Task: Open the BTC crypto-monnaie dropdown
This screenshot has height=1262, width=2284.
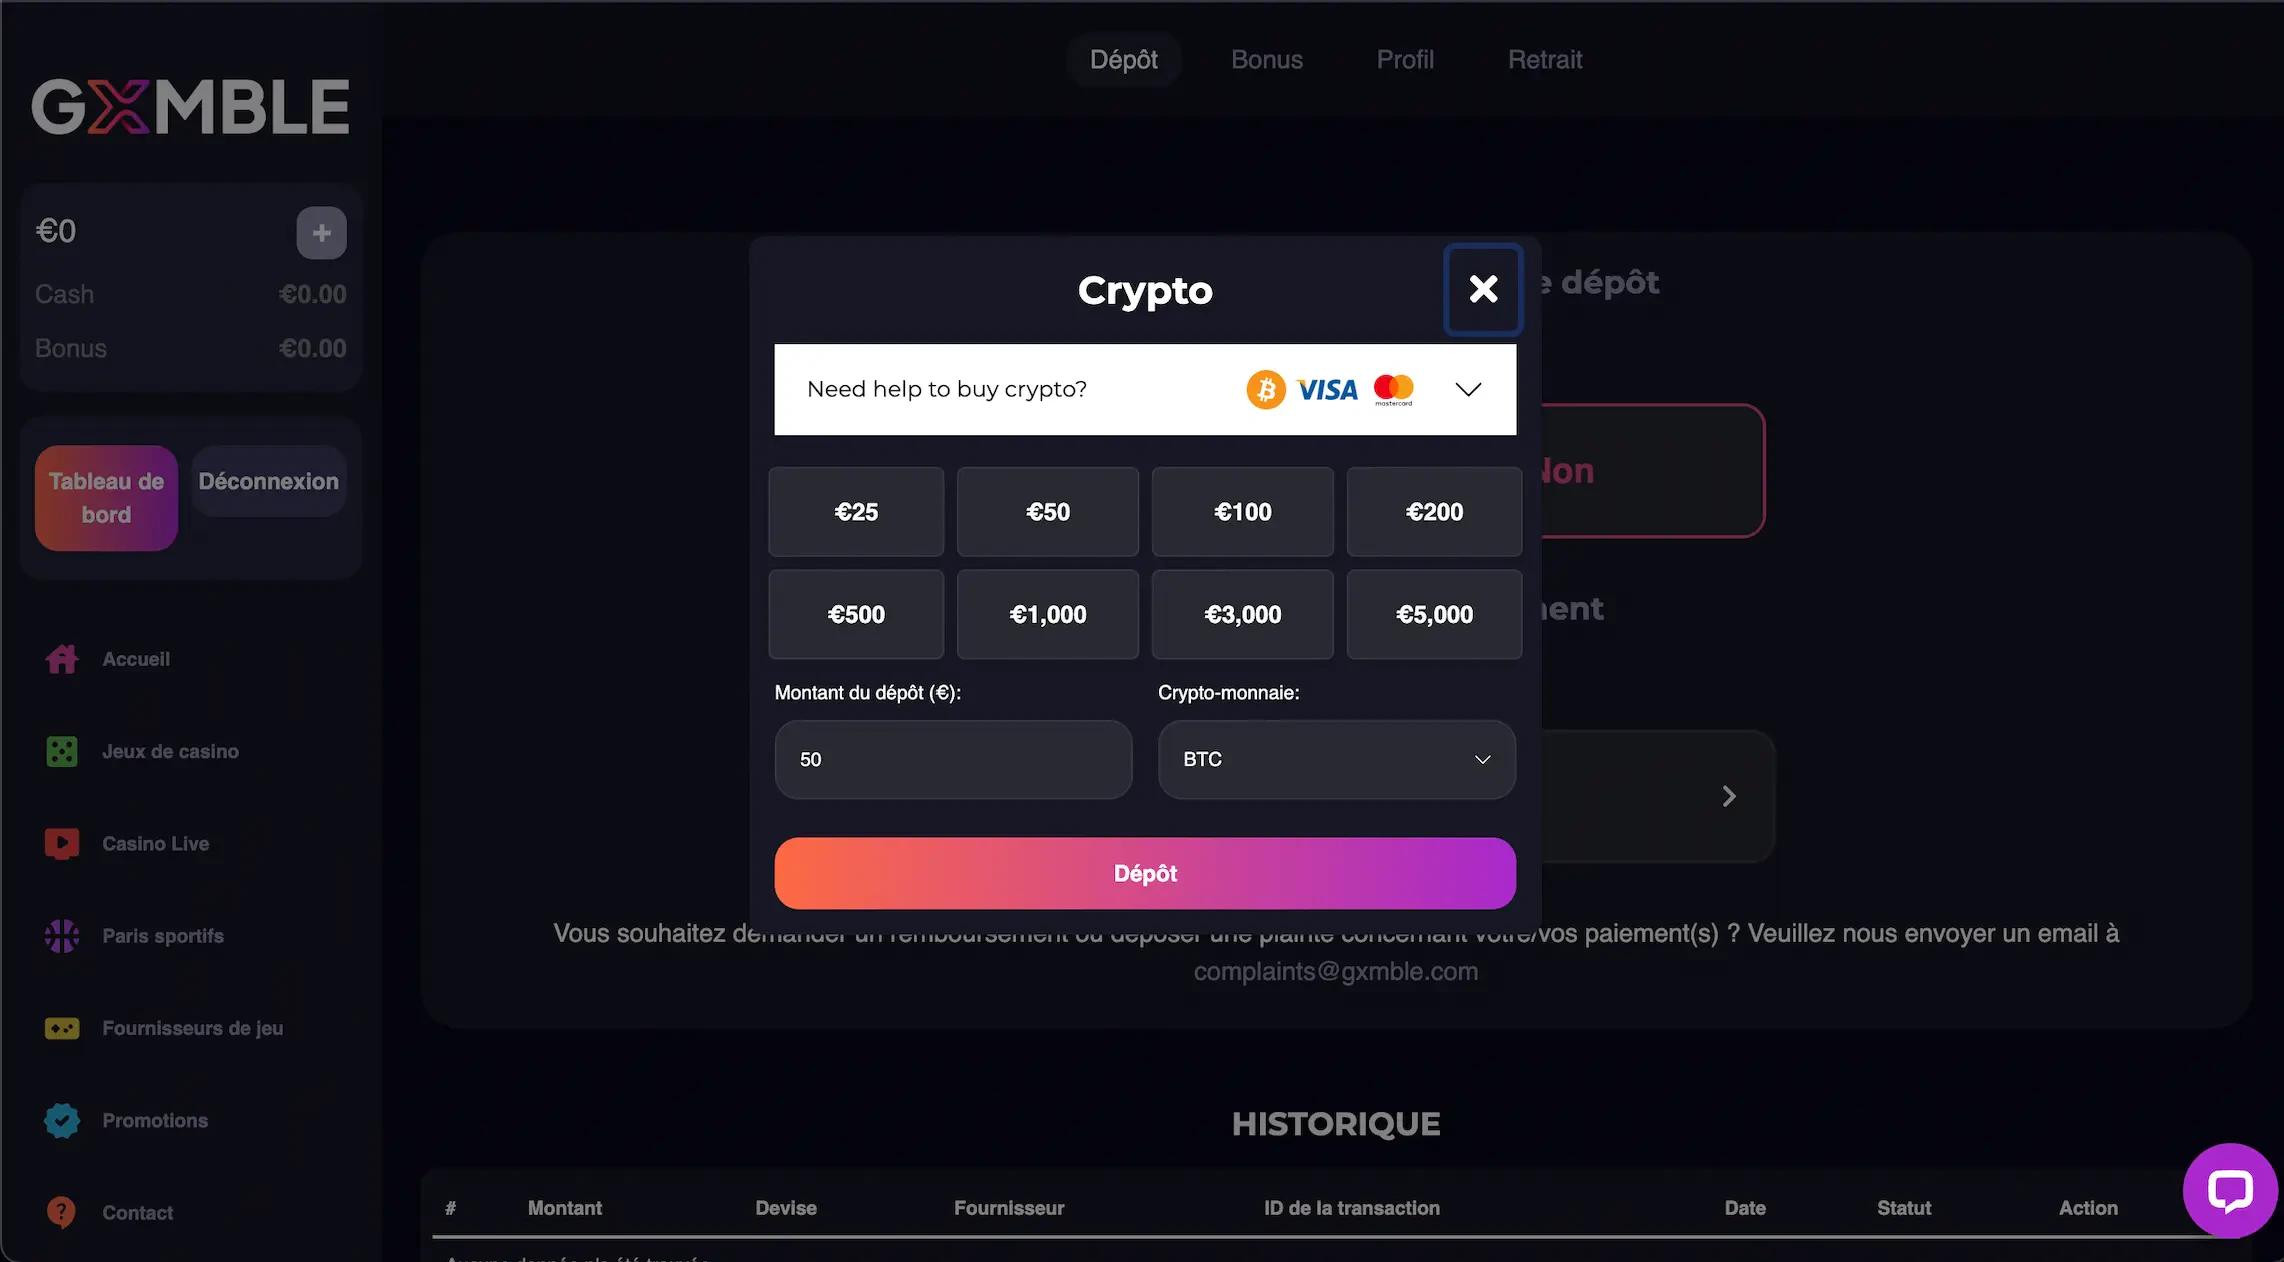Action: [x=1336, y=759]
